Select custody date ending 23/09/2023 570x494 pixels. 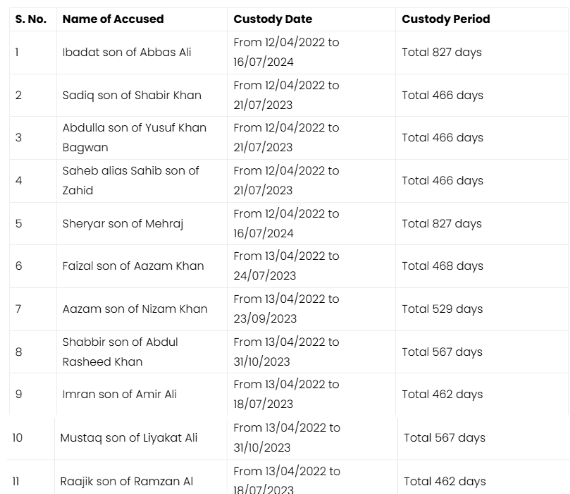pos(286,309)
